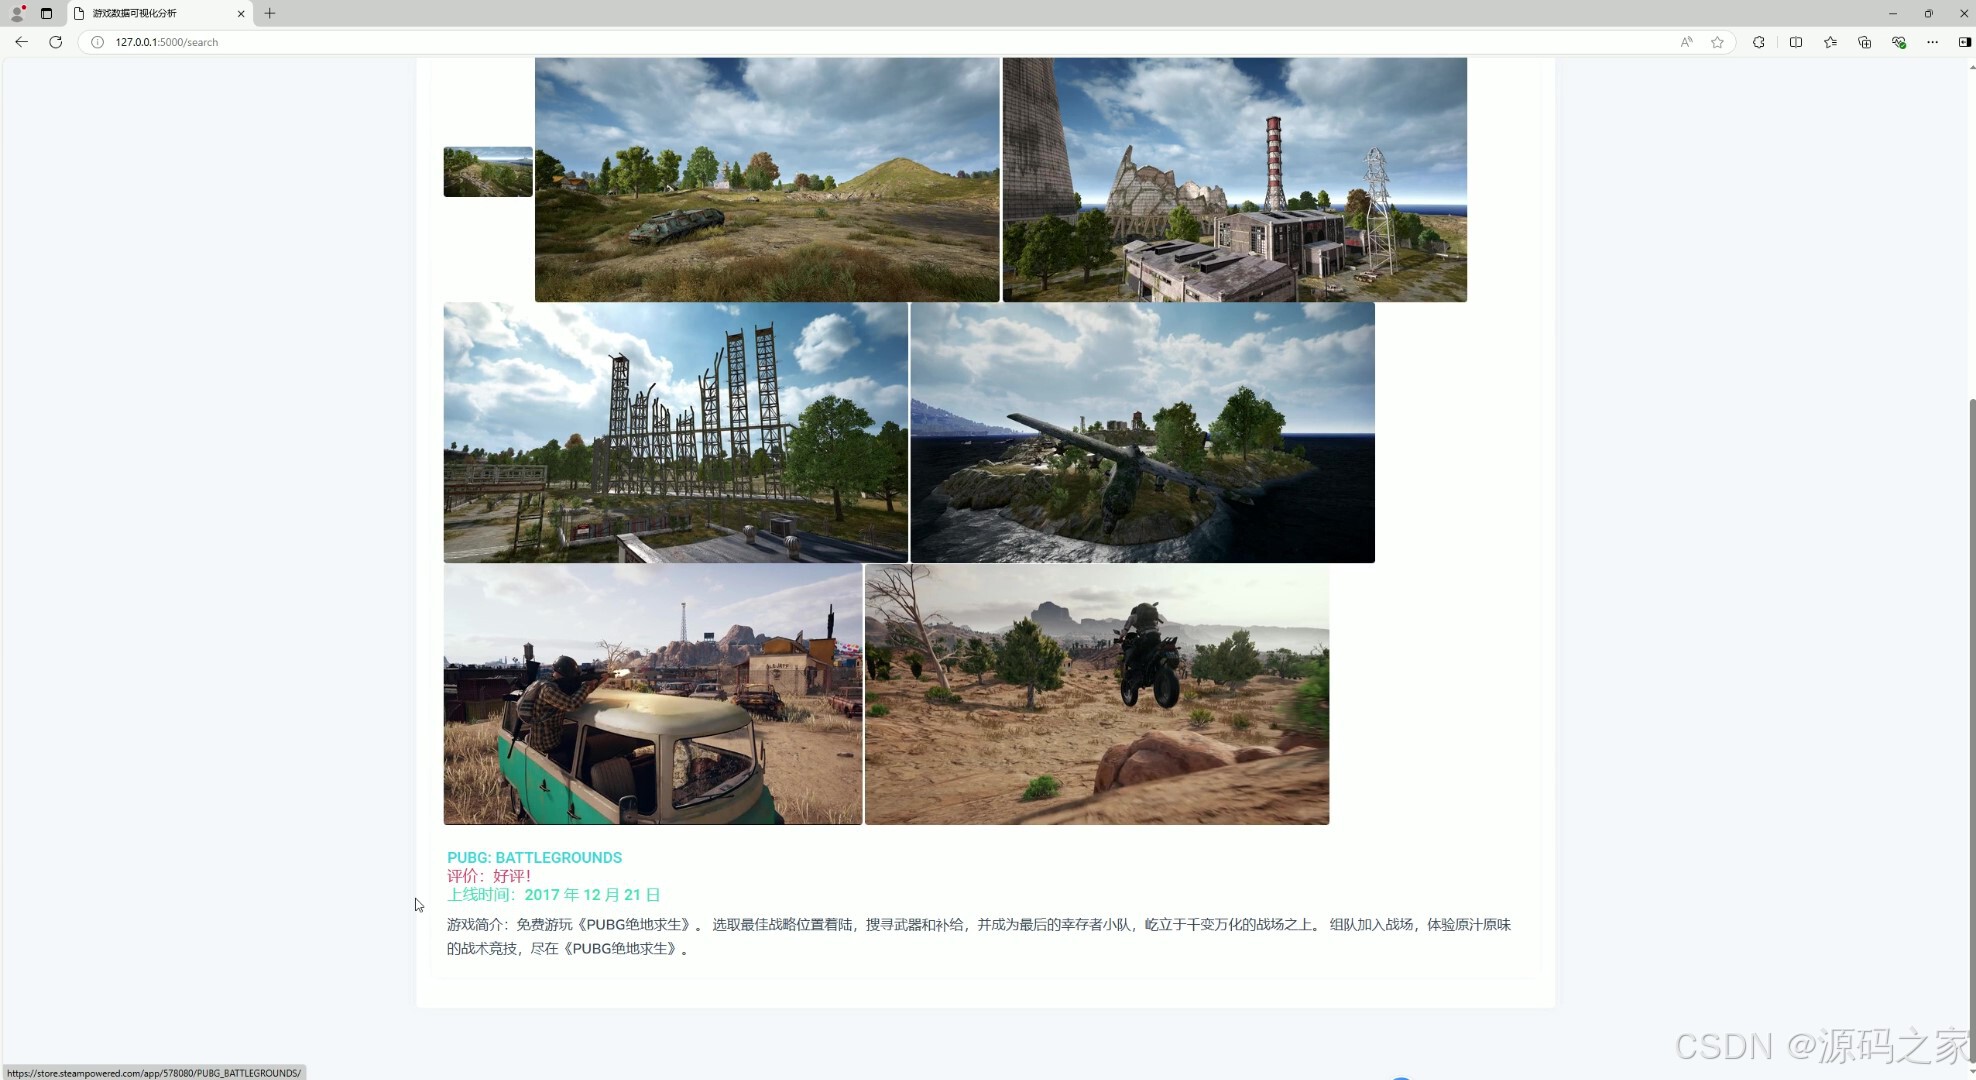Open the Extensions puzzle icon

click(x=1758, y=42)
